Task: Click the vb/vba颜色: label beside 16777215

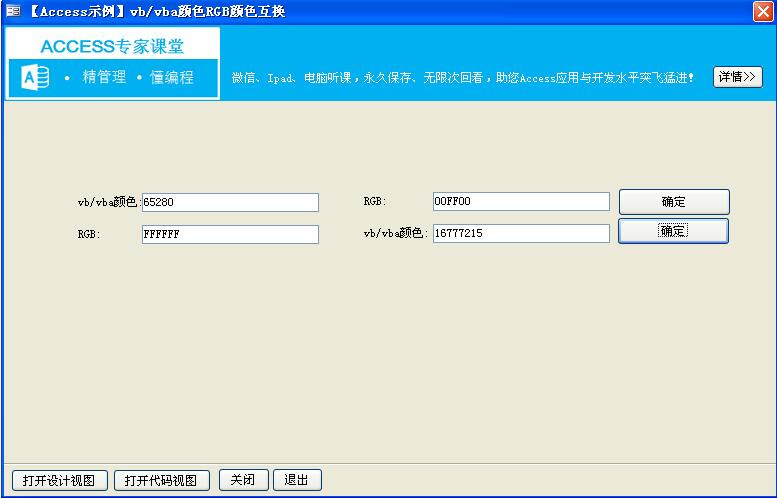Action: click(395, 233)
